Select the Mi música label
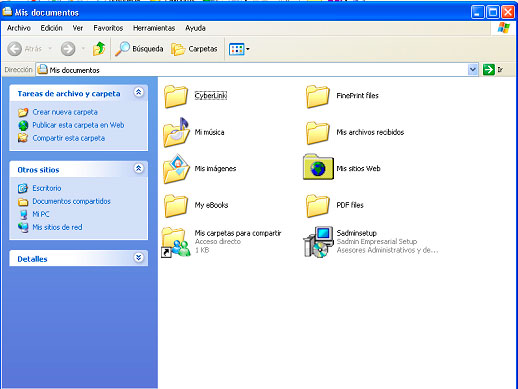 point(209,132)
